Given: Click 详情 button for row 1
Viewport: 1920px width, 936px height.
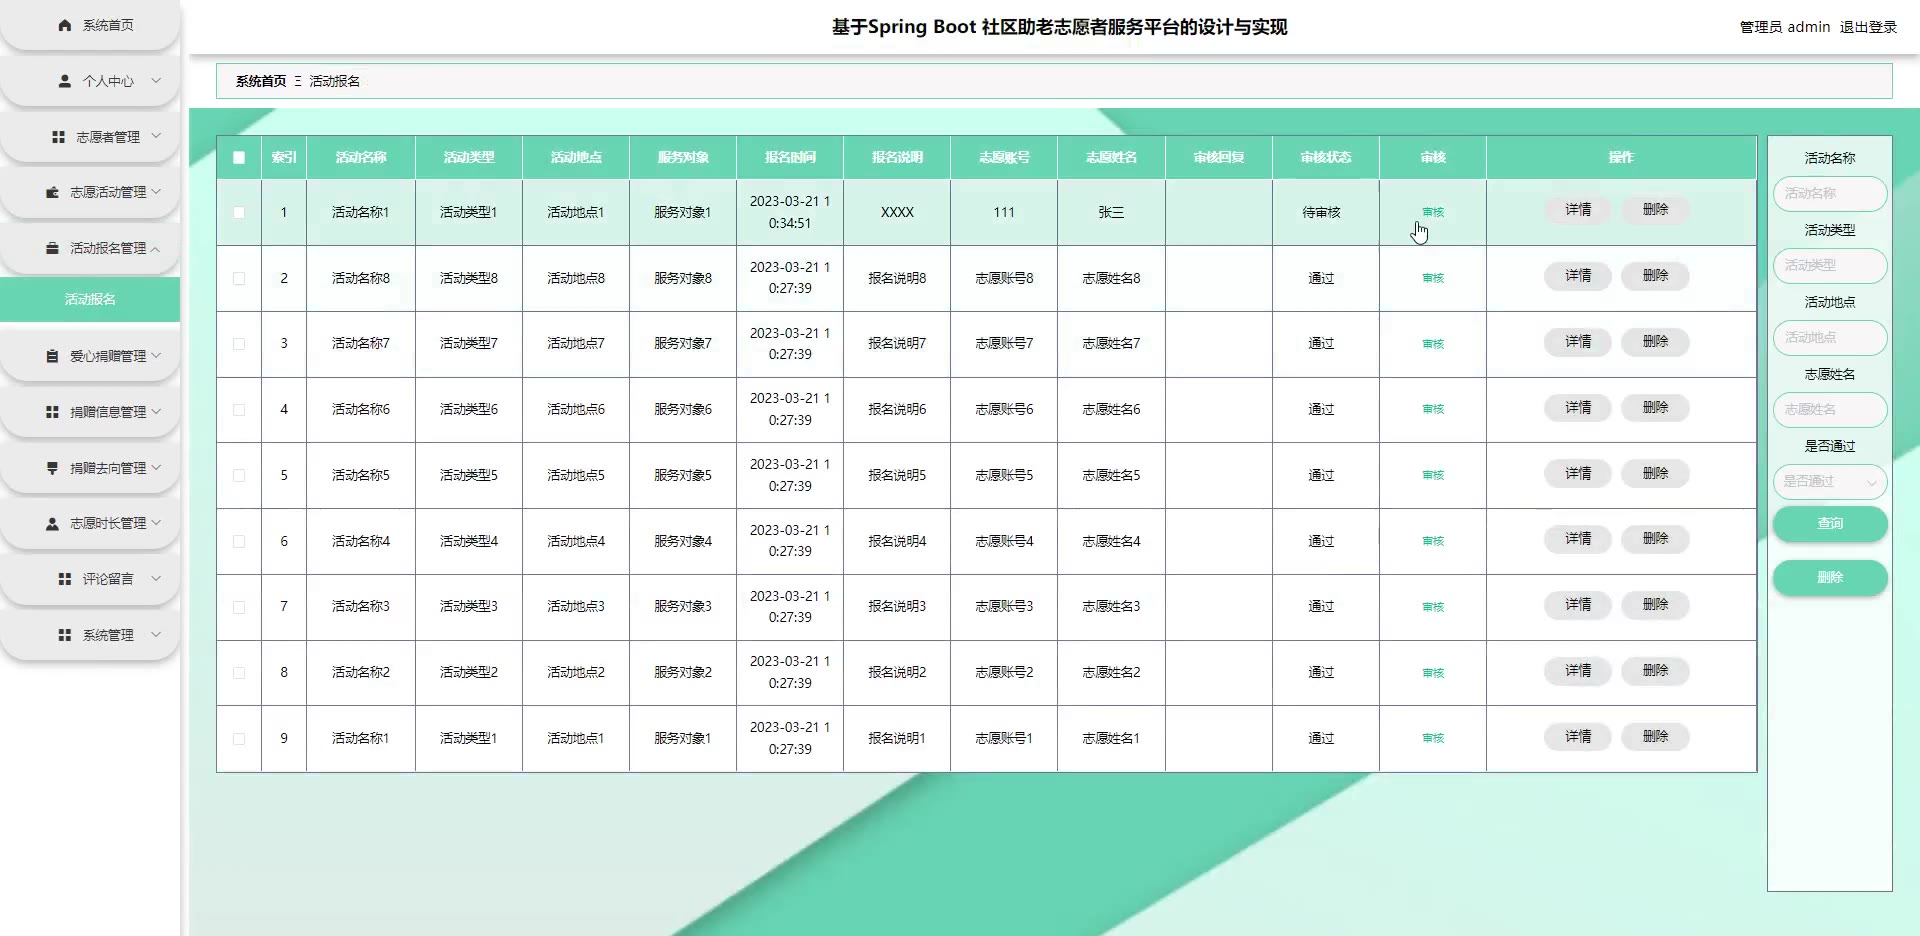Looking at the screenshot, I should pos(1578,210).
